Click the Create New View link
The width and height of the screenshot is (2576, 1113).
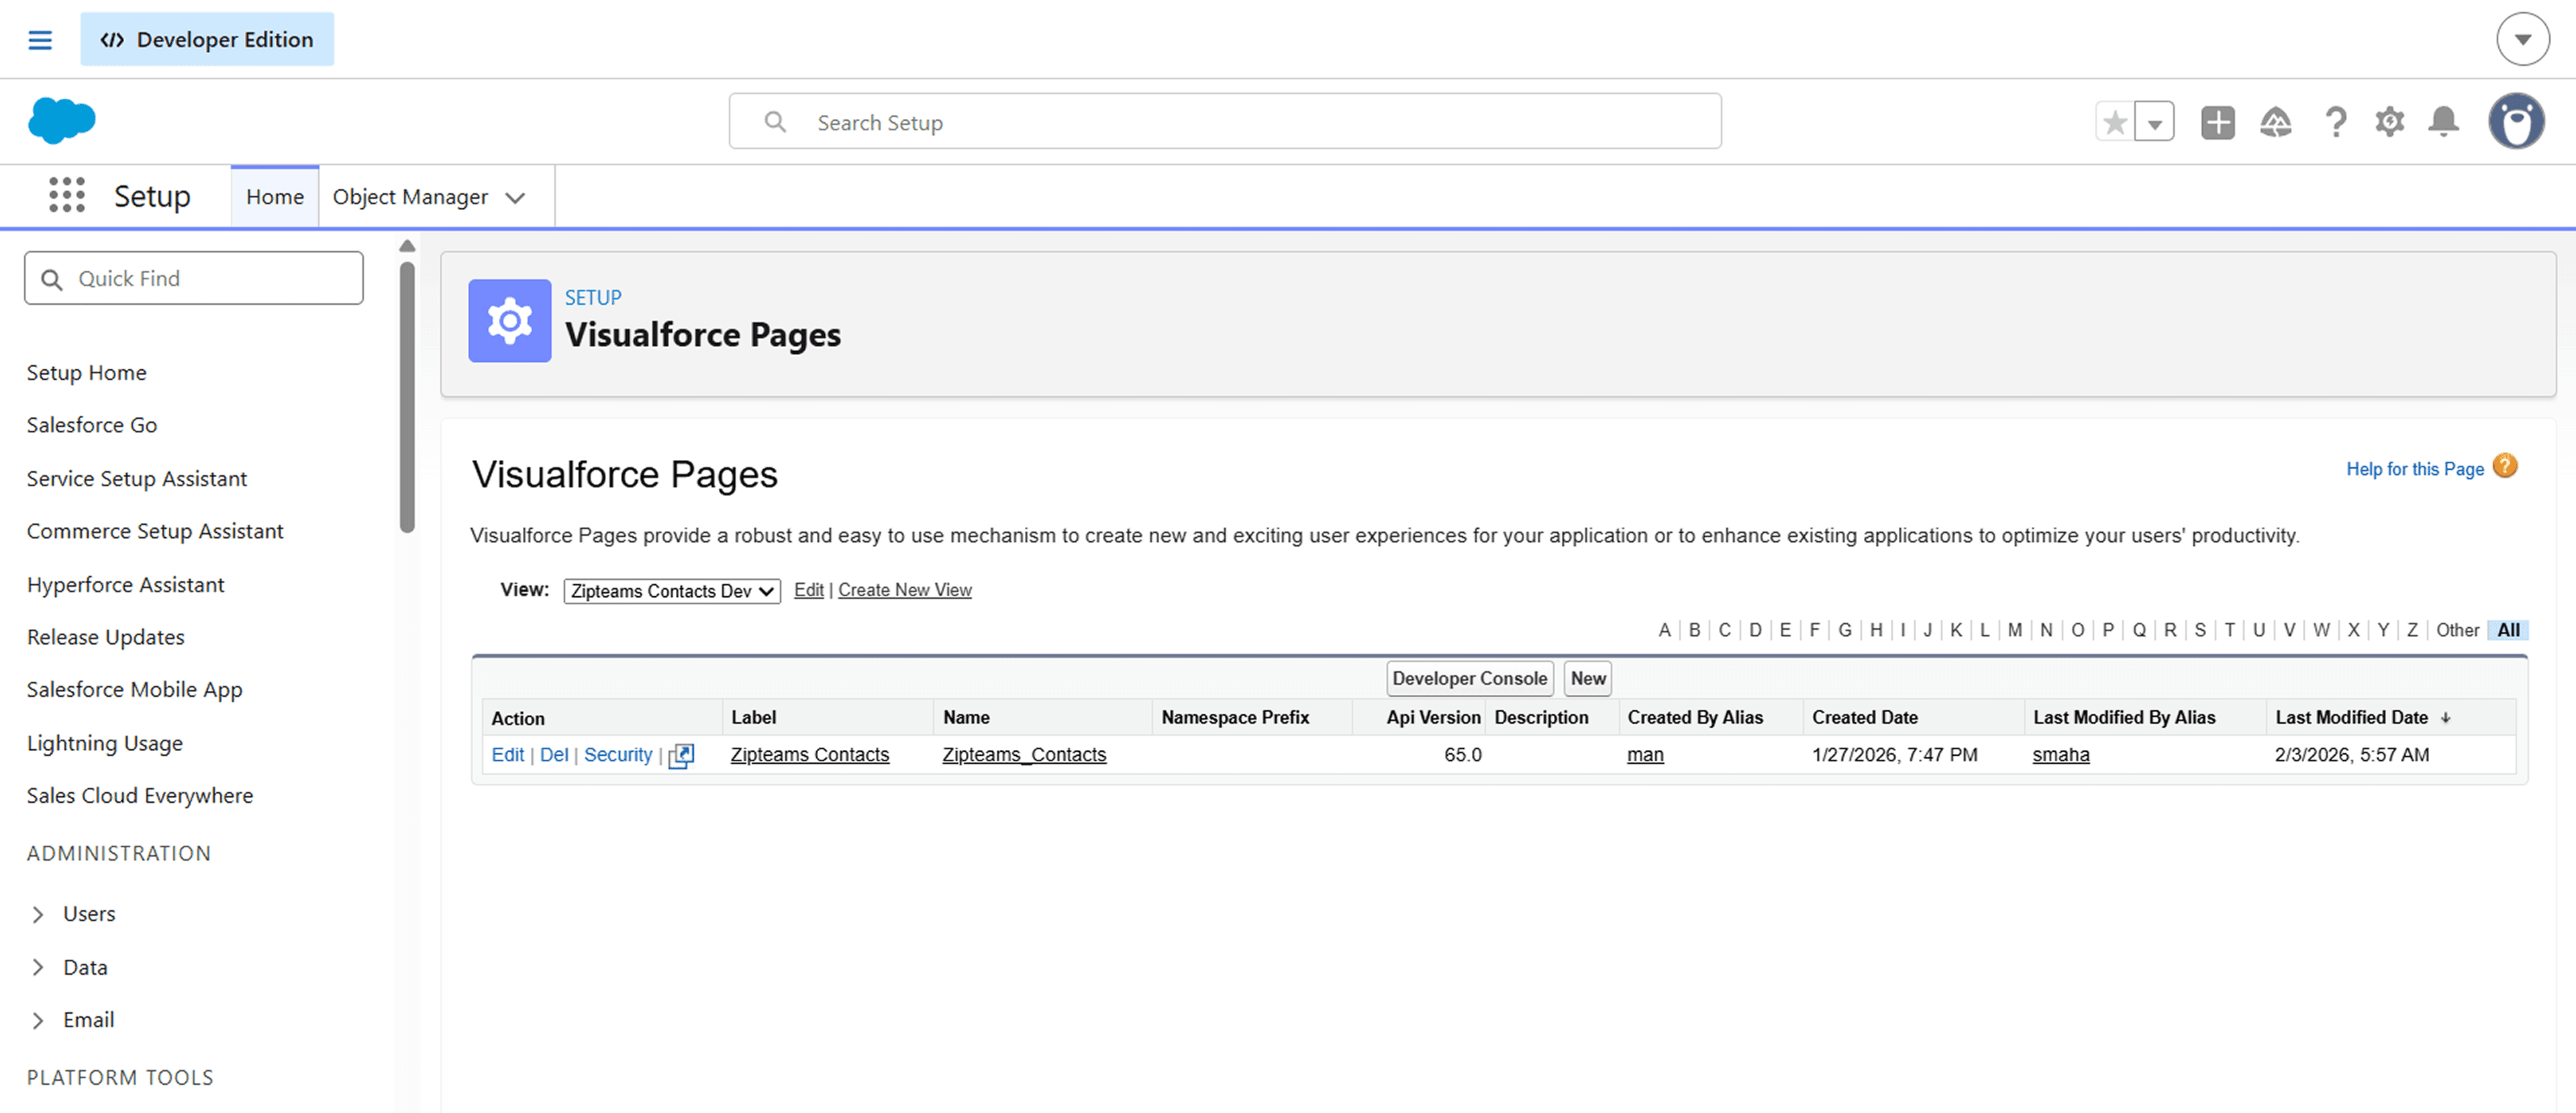tap(904, 590)
